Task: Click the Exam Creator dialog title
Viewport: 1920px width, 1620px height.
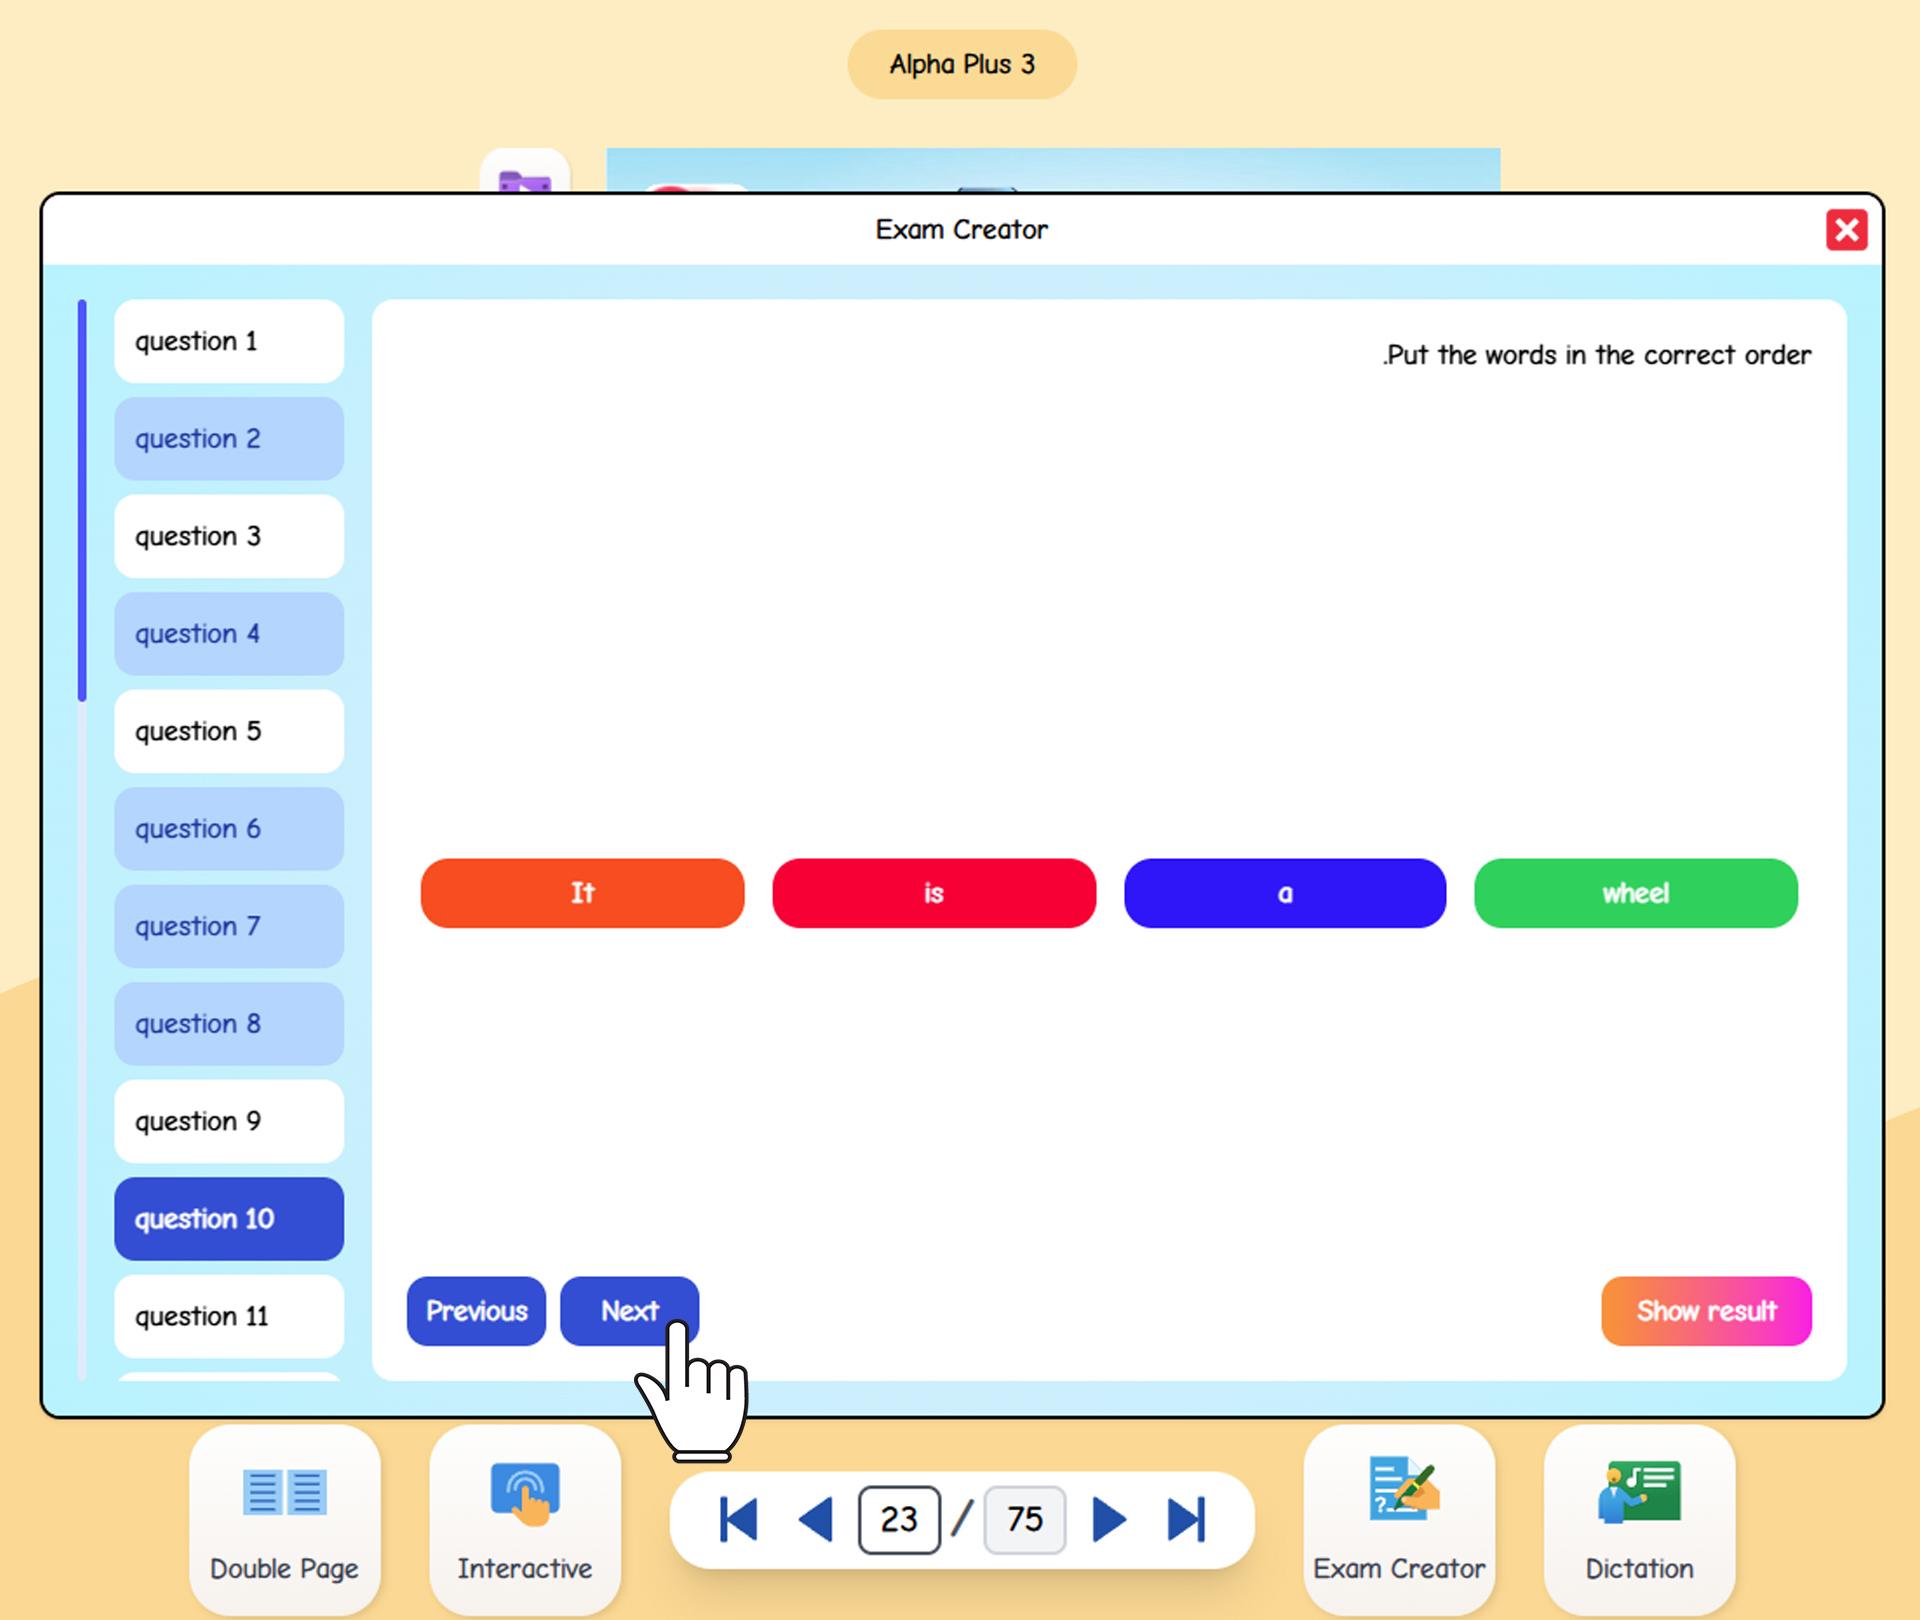Action: pyautogui.click(x=962, y=230)
